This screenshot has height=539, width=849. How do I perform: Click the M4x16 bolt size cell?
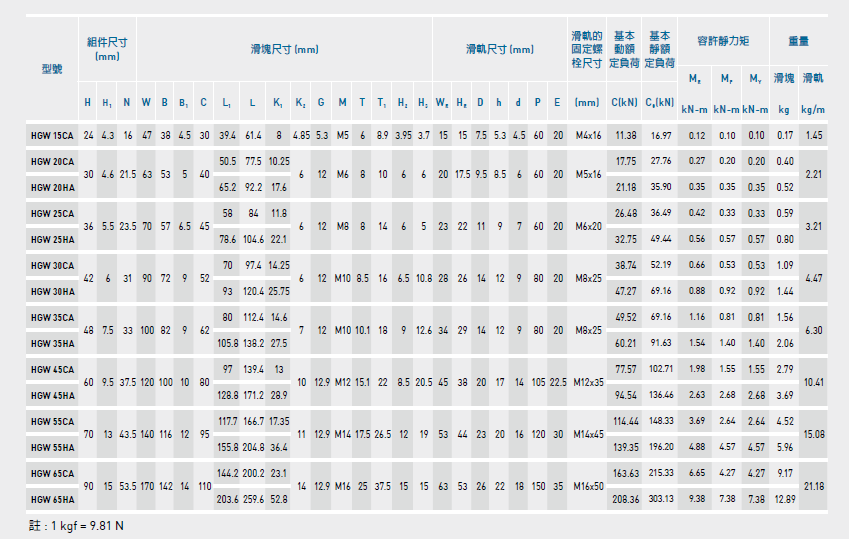tap(586, 135)
